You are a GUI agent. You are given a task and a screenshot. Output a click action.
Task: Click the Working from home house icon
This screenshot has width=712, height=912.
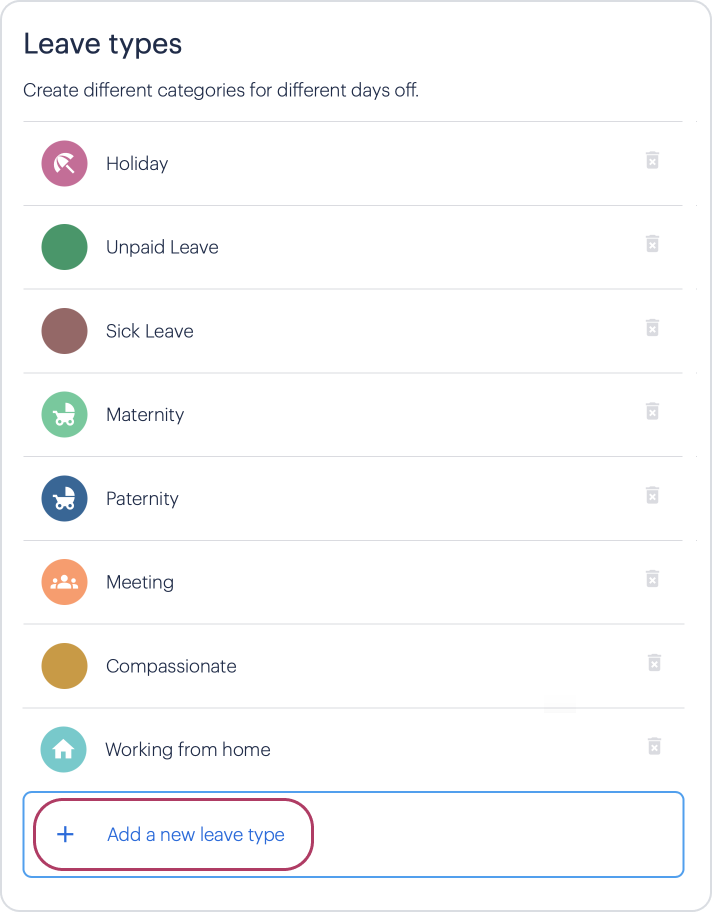[x=63, y=750]
